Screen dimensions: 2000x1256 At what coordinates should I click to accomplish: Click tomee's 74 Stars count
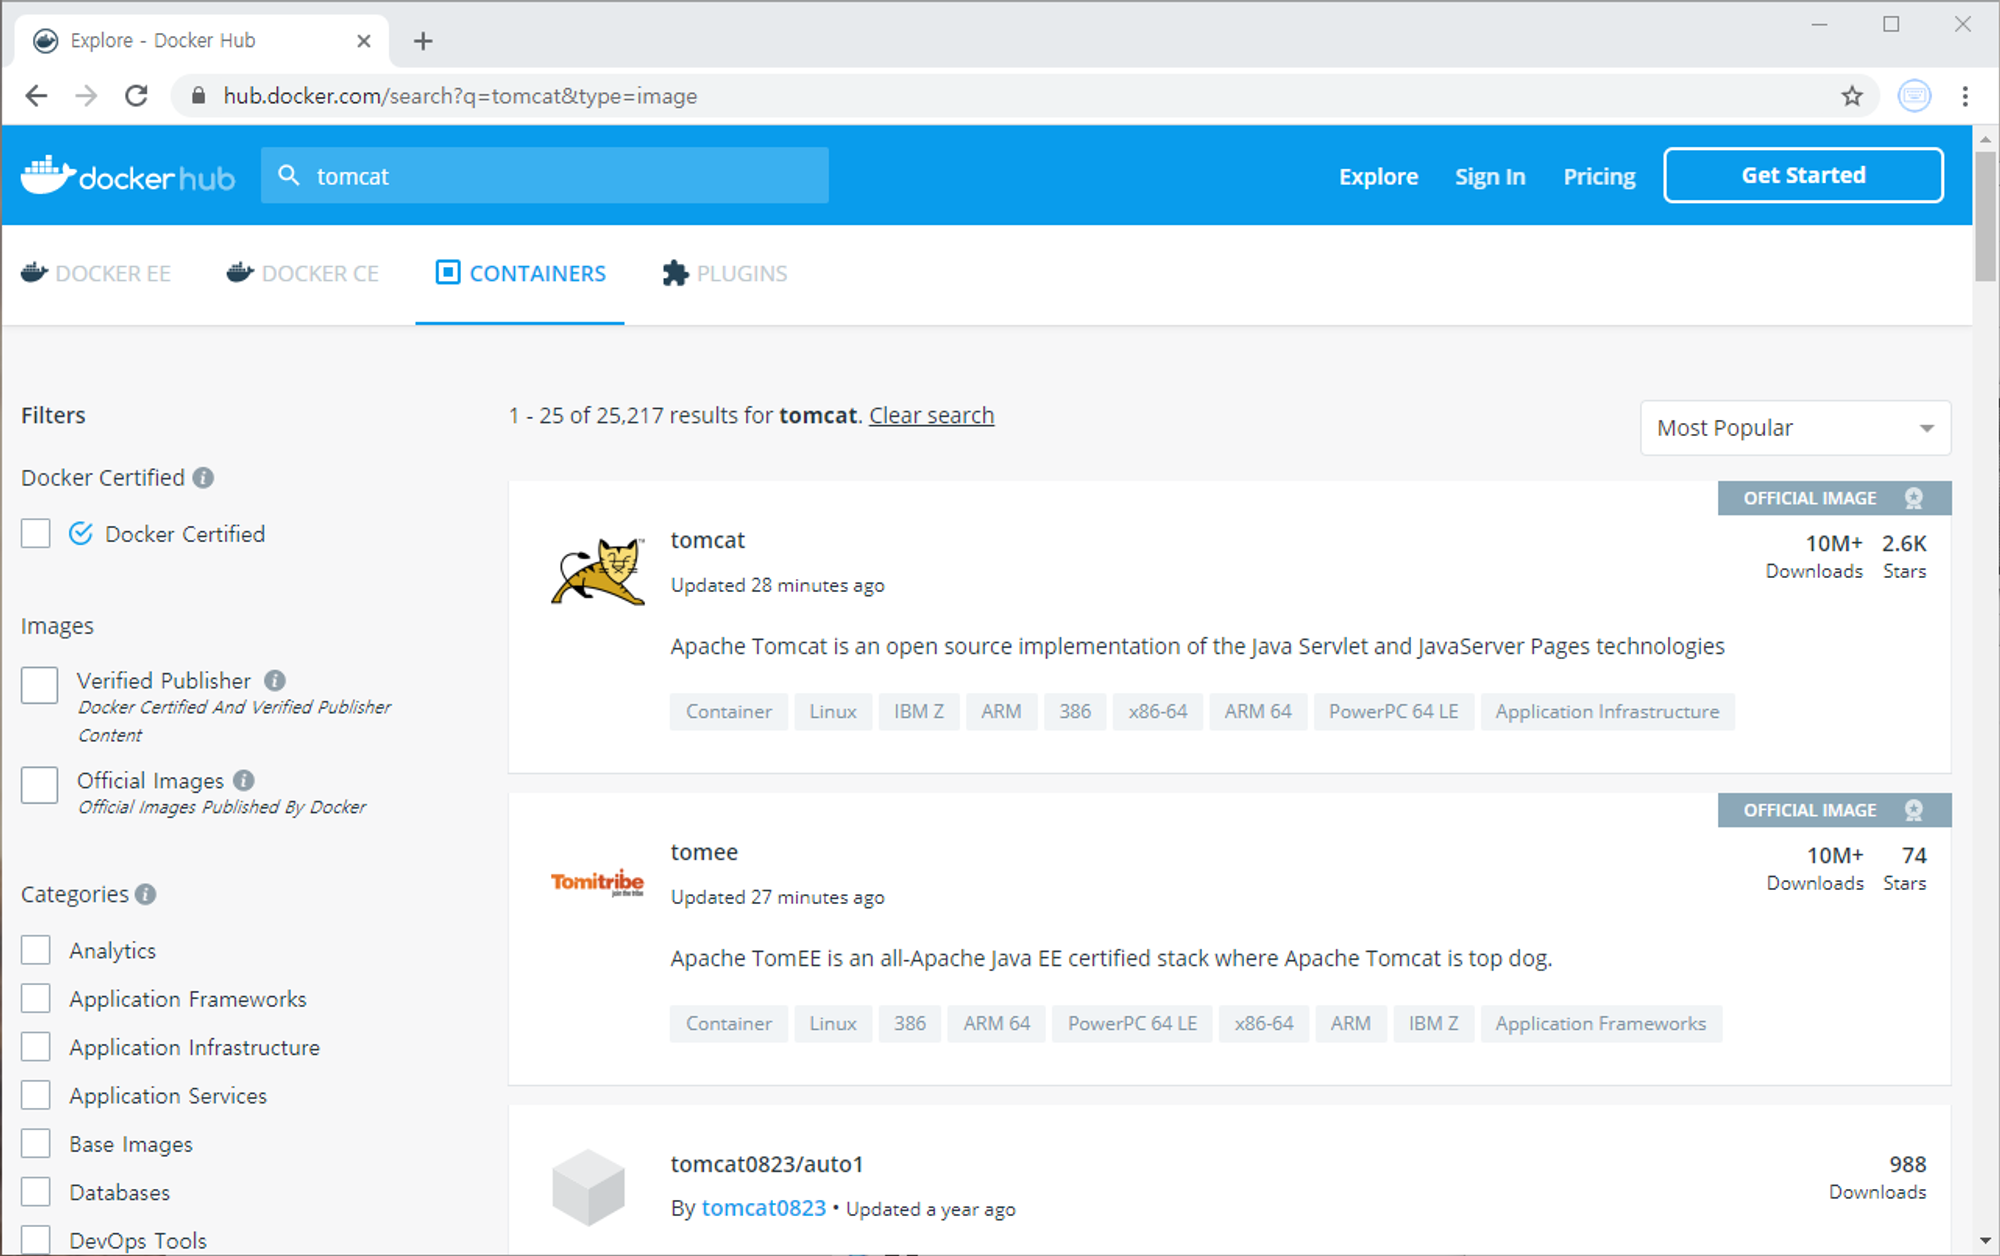[1905, 868]
